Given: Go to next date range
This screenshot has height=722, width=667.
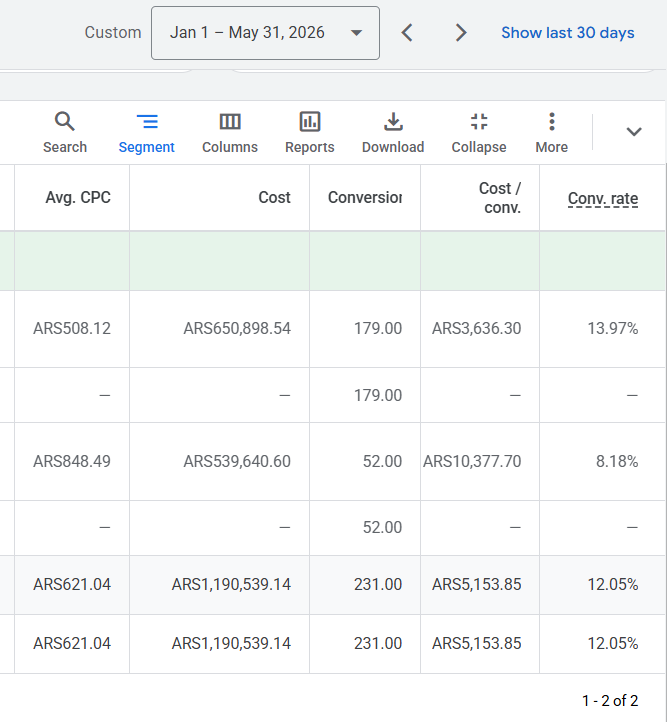Looking at the screenshot, I should coord(461,33).
